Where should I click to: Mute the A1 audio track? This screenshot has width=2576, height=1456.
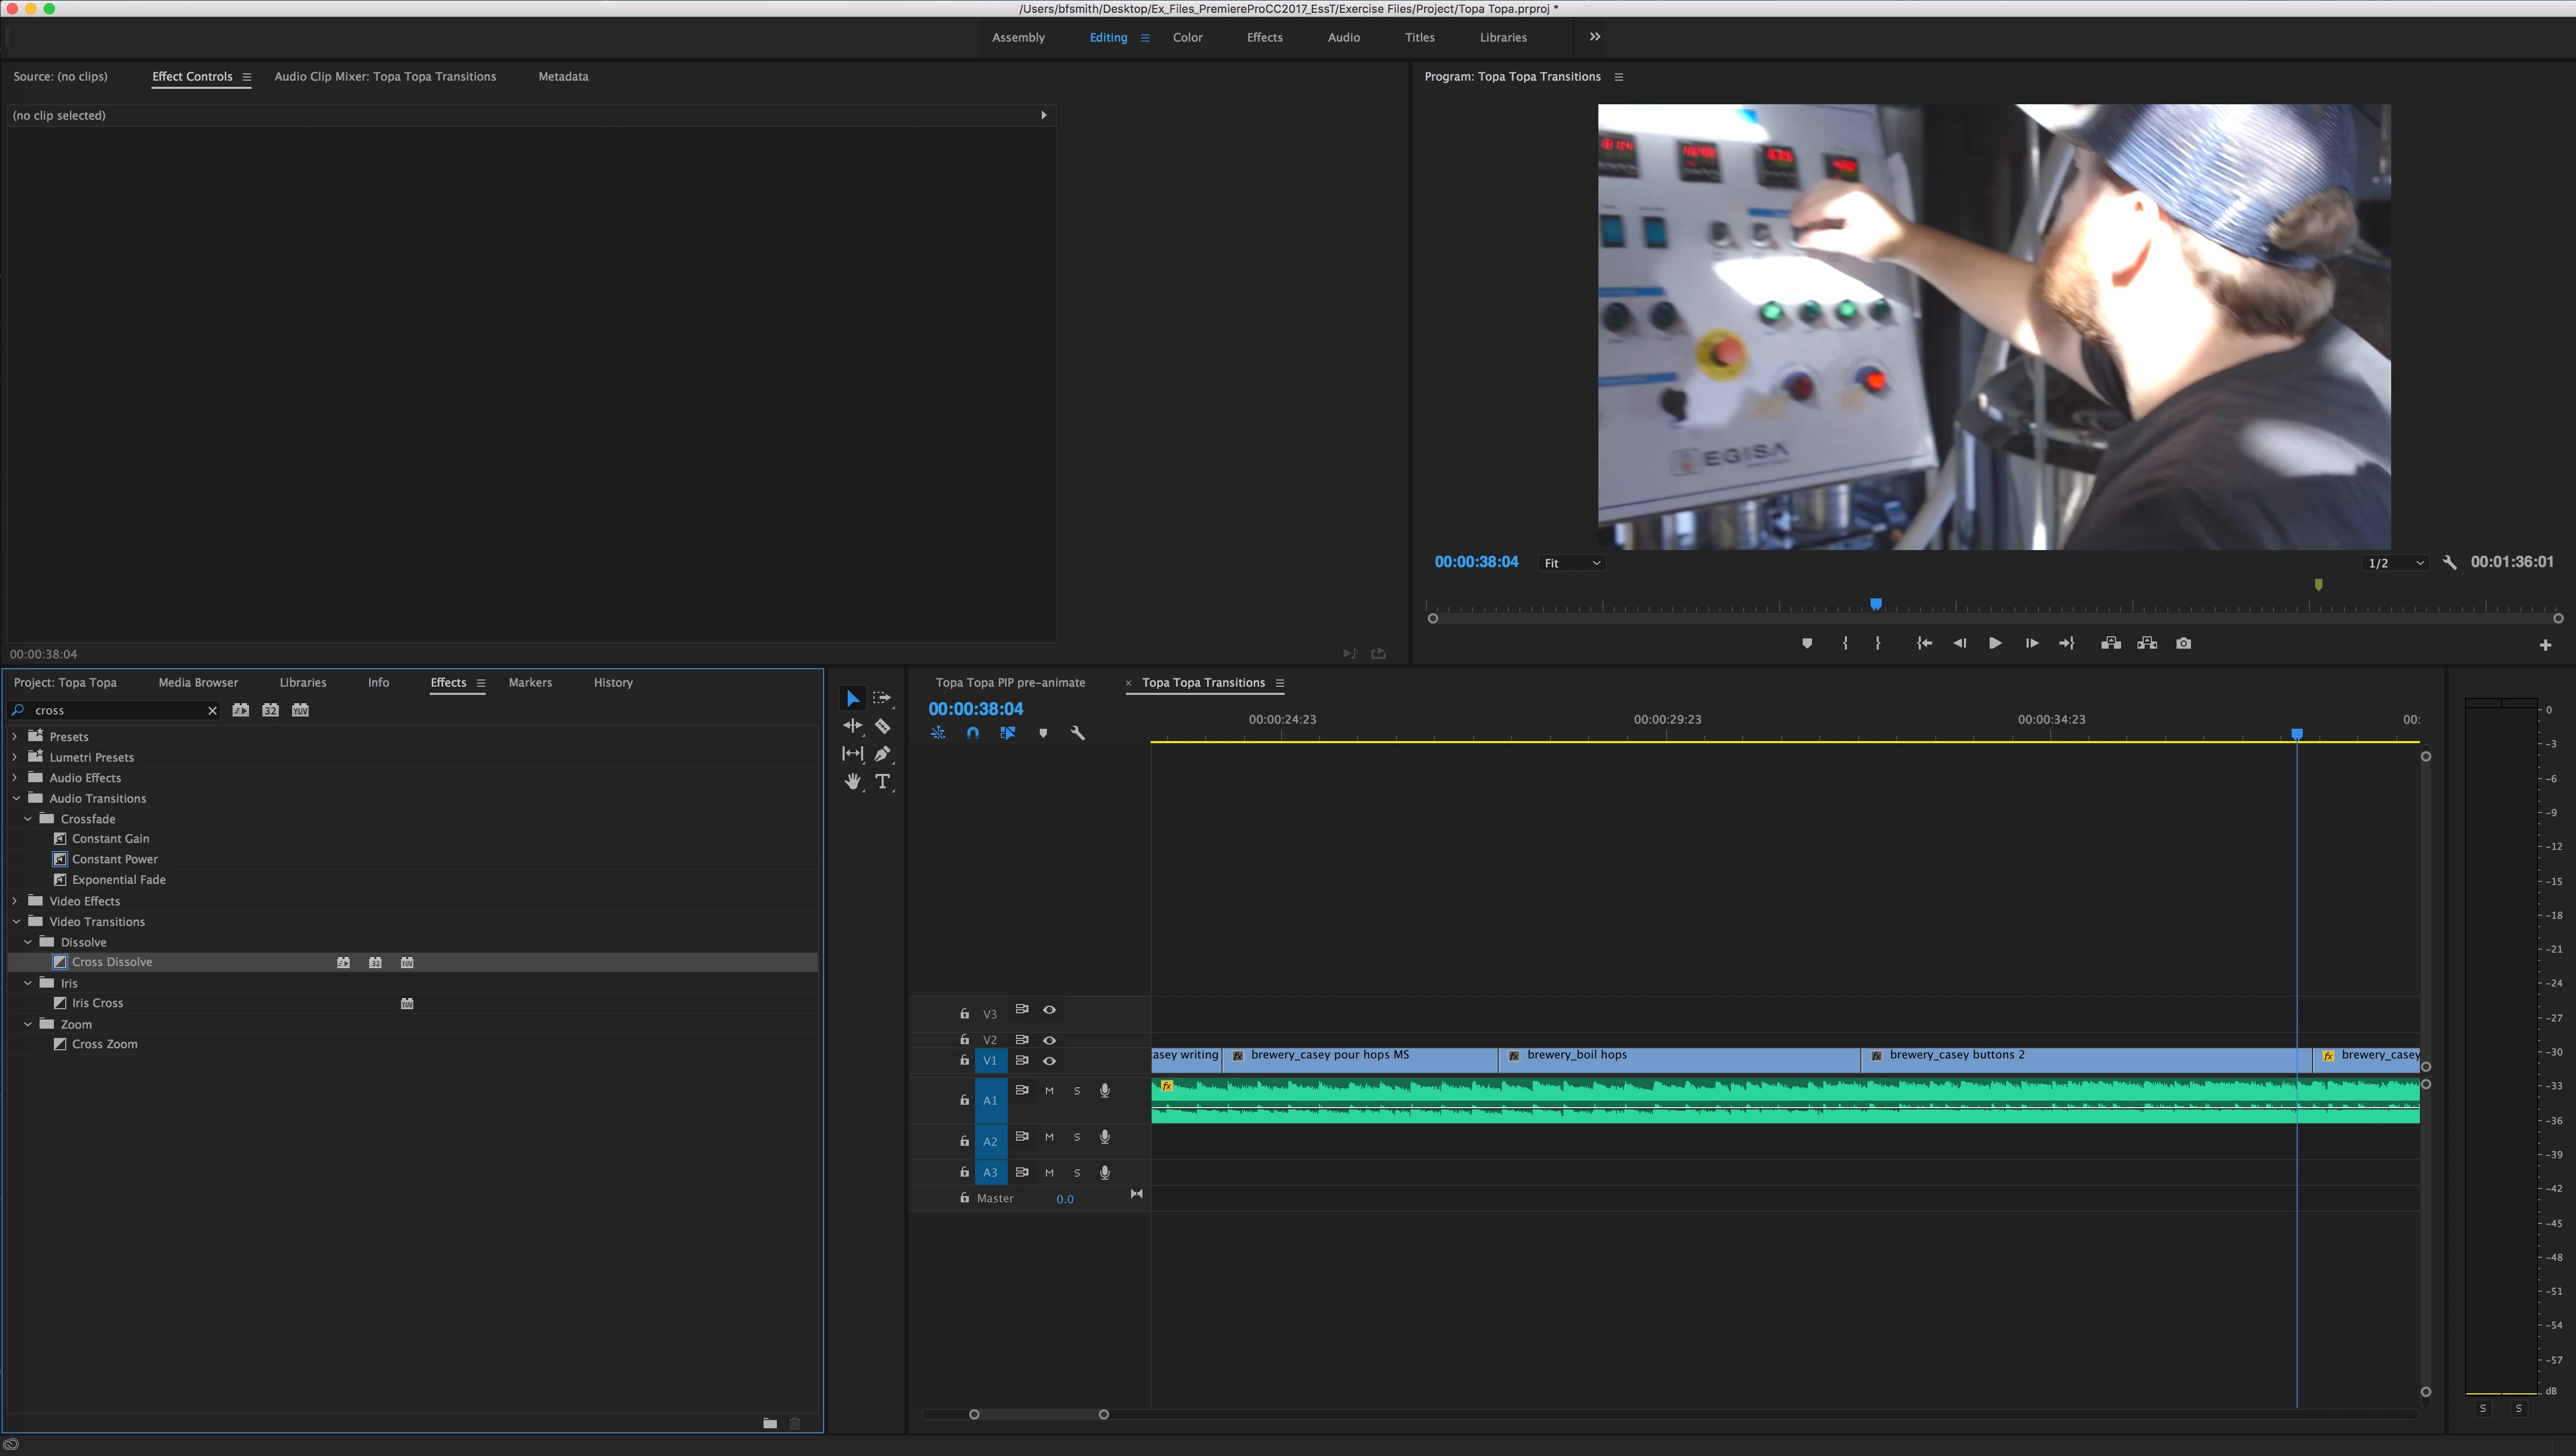point(1049,1091)
